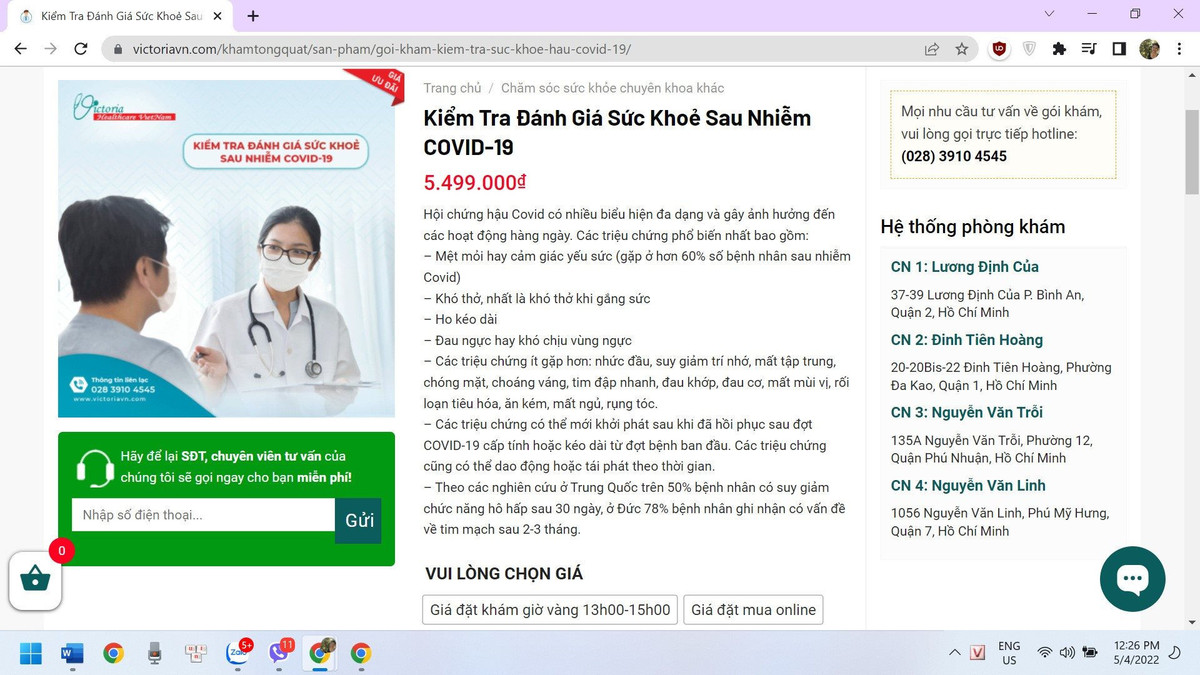Screen dimensions: 1200x675
Task: Open the product image for Covid checkup
Action: point(226,248)
